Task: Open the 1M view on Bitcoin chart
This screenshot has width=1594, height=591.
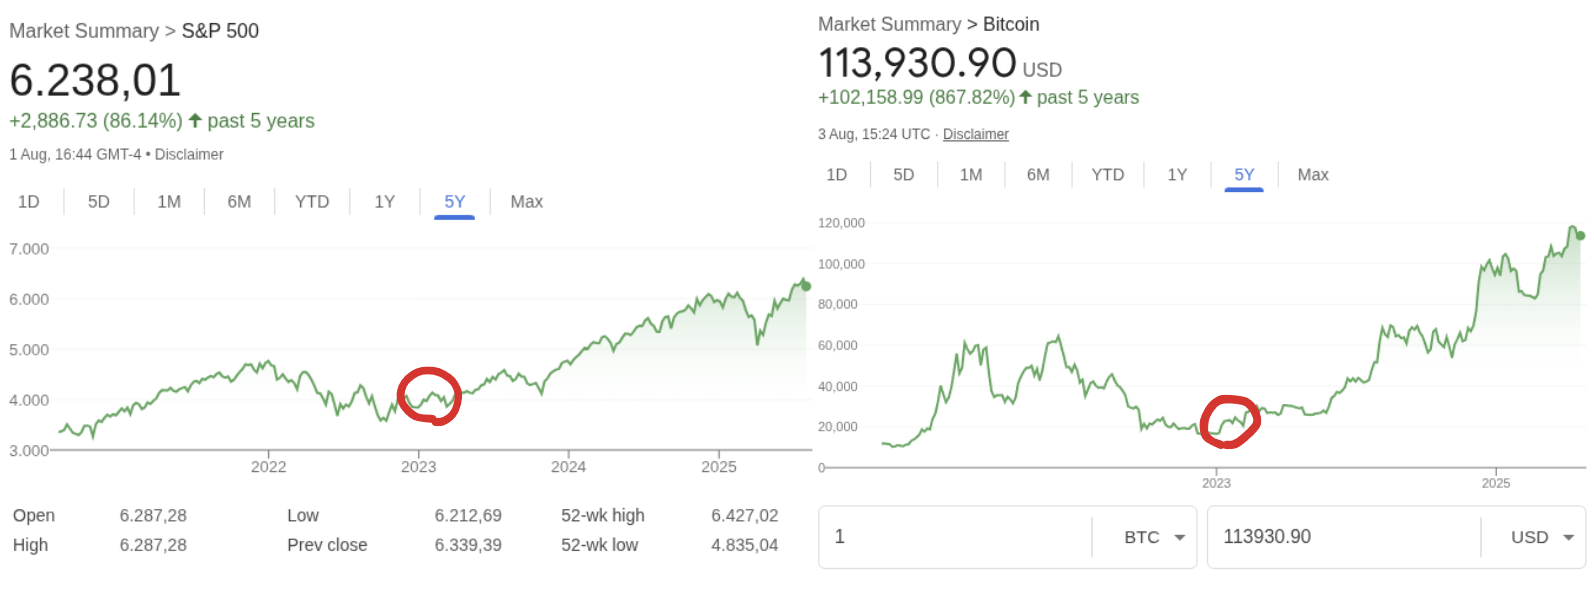Action: (x=970, y=174)
